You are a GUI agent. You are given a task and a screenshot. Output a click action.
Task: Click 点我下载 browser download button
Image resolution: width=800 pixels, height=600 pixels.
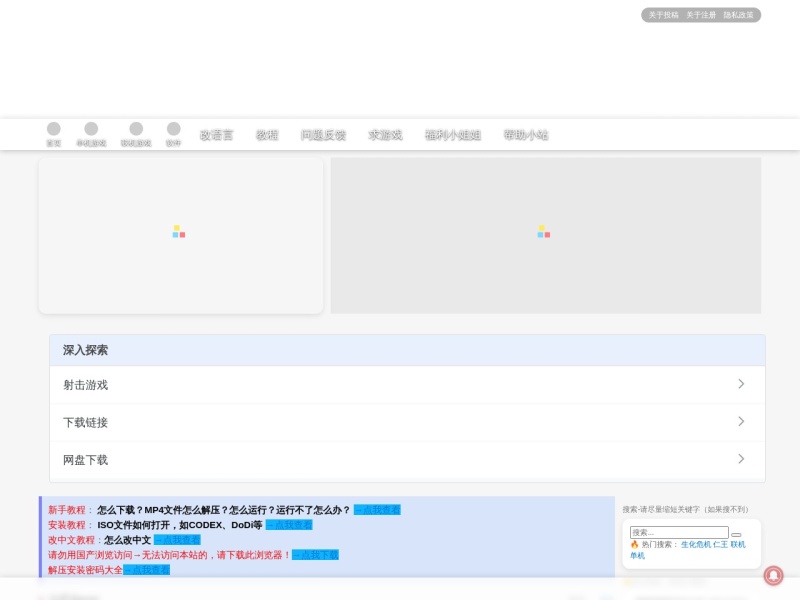315,555
